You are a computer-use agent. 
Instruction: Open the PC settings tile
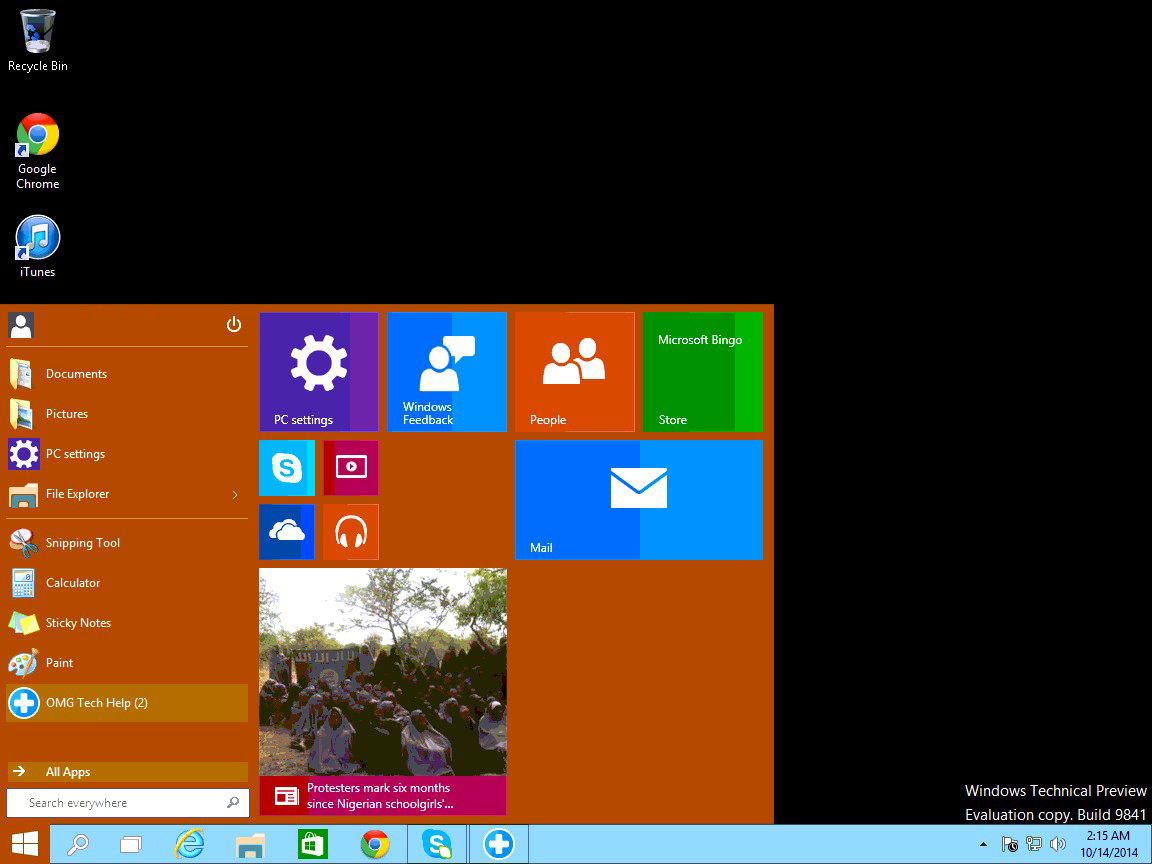coord(319,372)
